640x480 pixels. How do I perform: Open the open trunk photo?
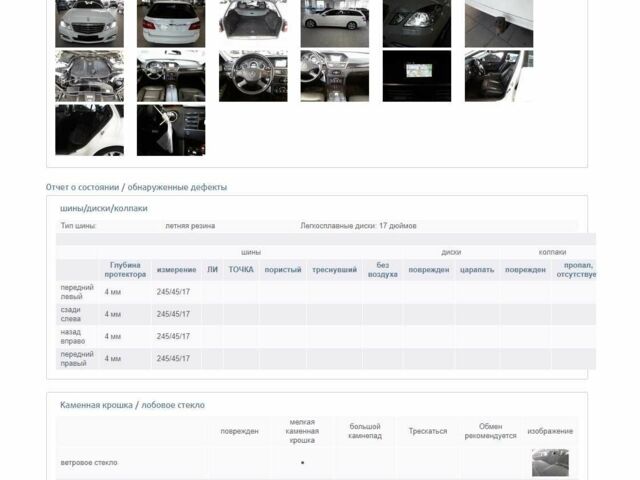click(x=253, y=24)
